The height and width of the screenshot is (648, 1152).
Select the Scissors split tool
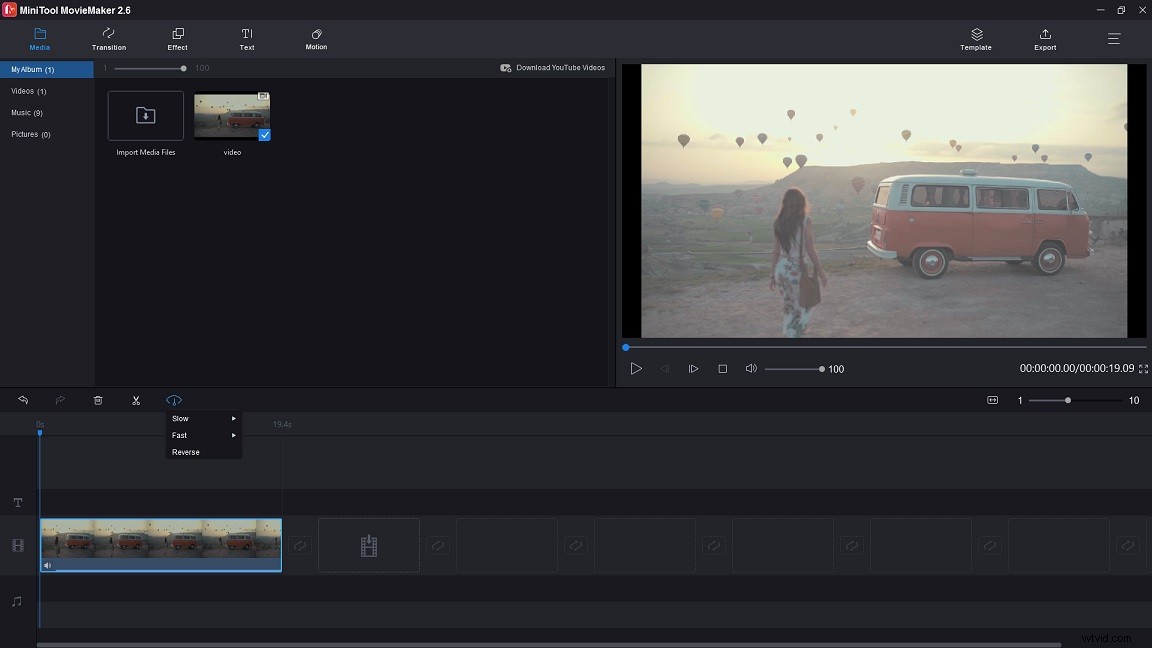point(136,400)
